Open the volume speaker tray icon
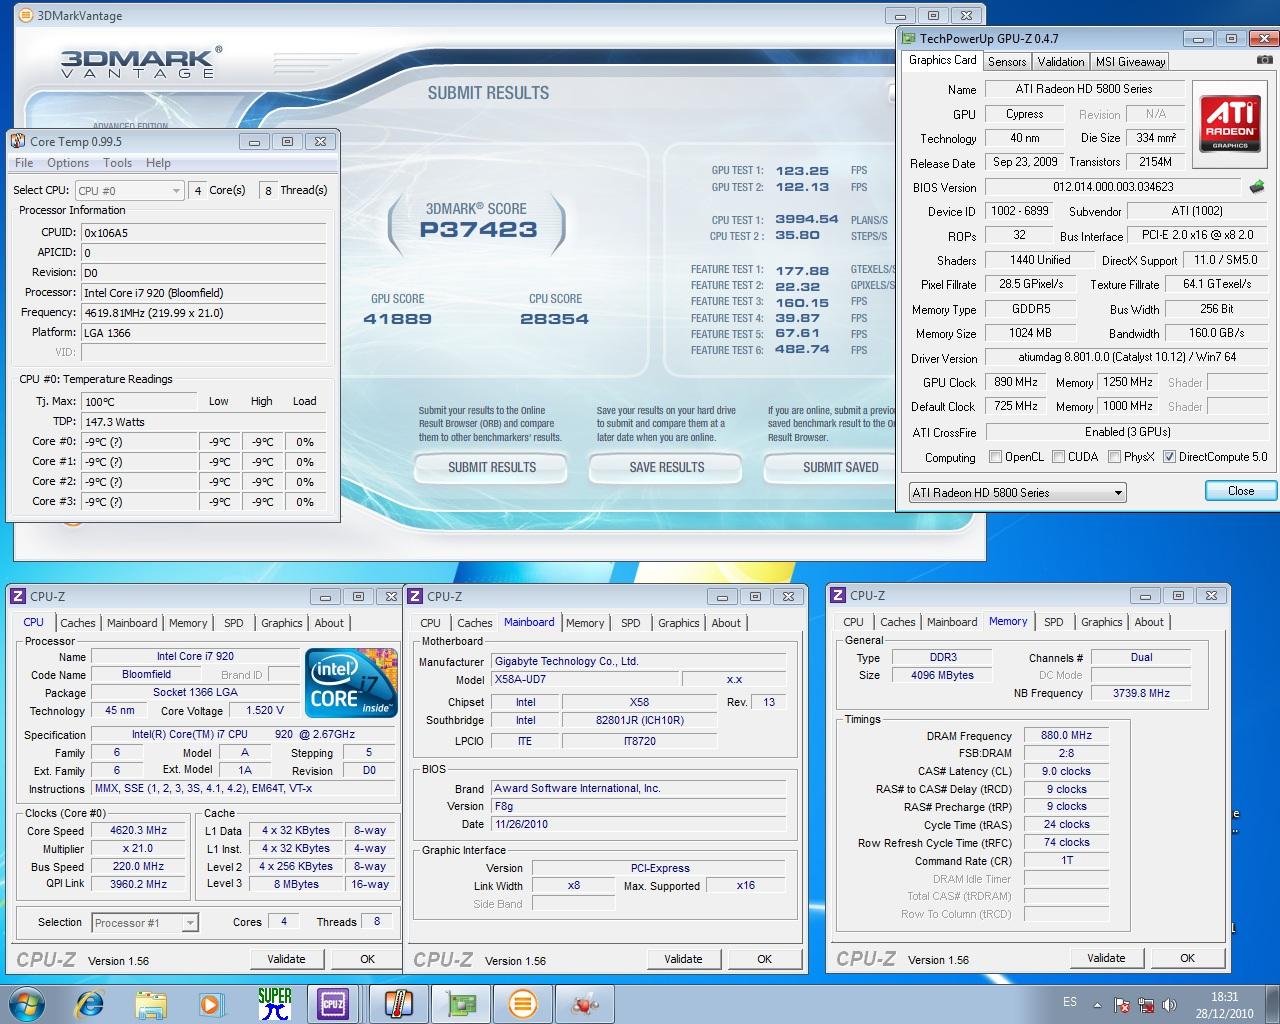The width and height of the screenshot is (1280, 1024). point(1167,1005)
